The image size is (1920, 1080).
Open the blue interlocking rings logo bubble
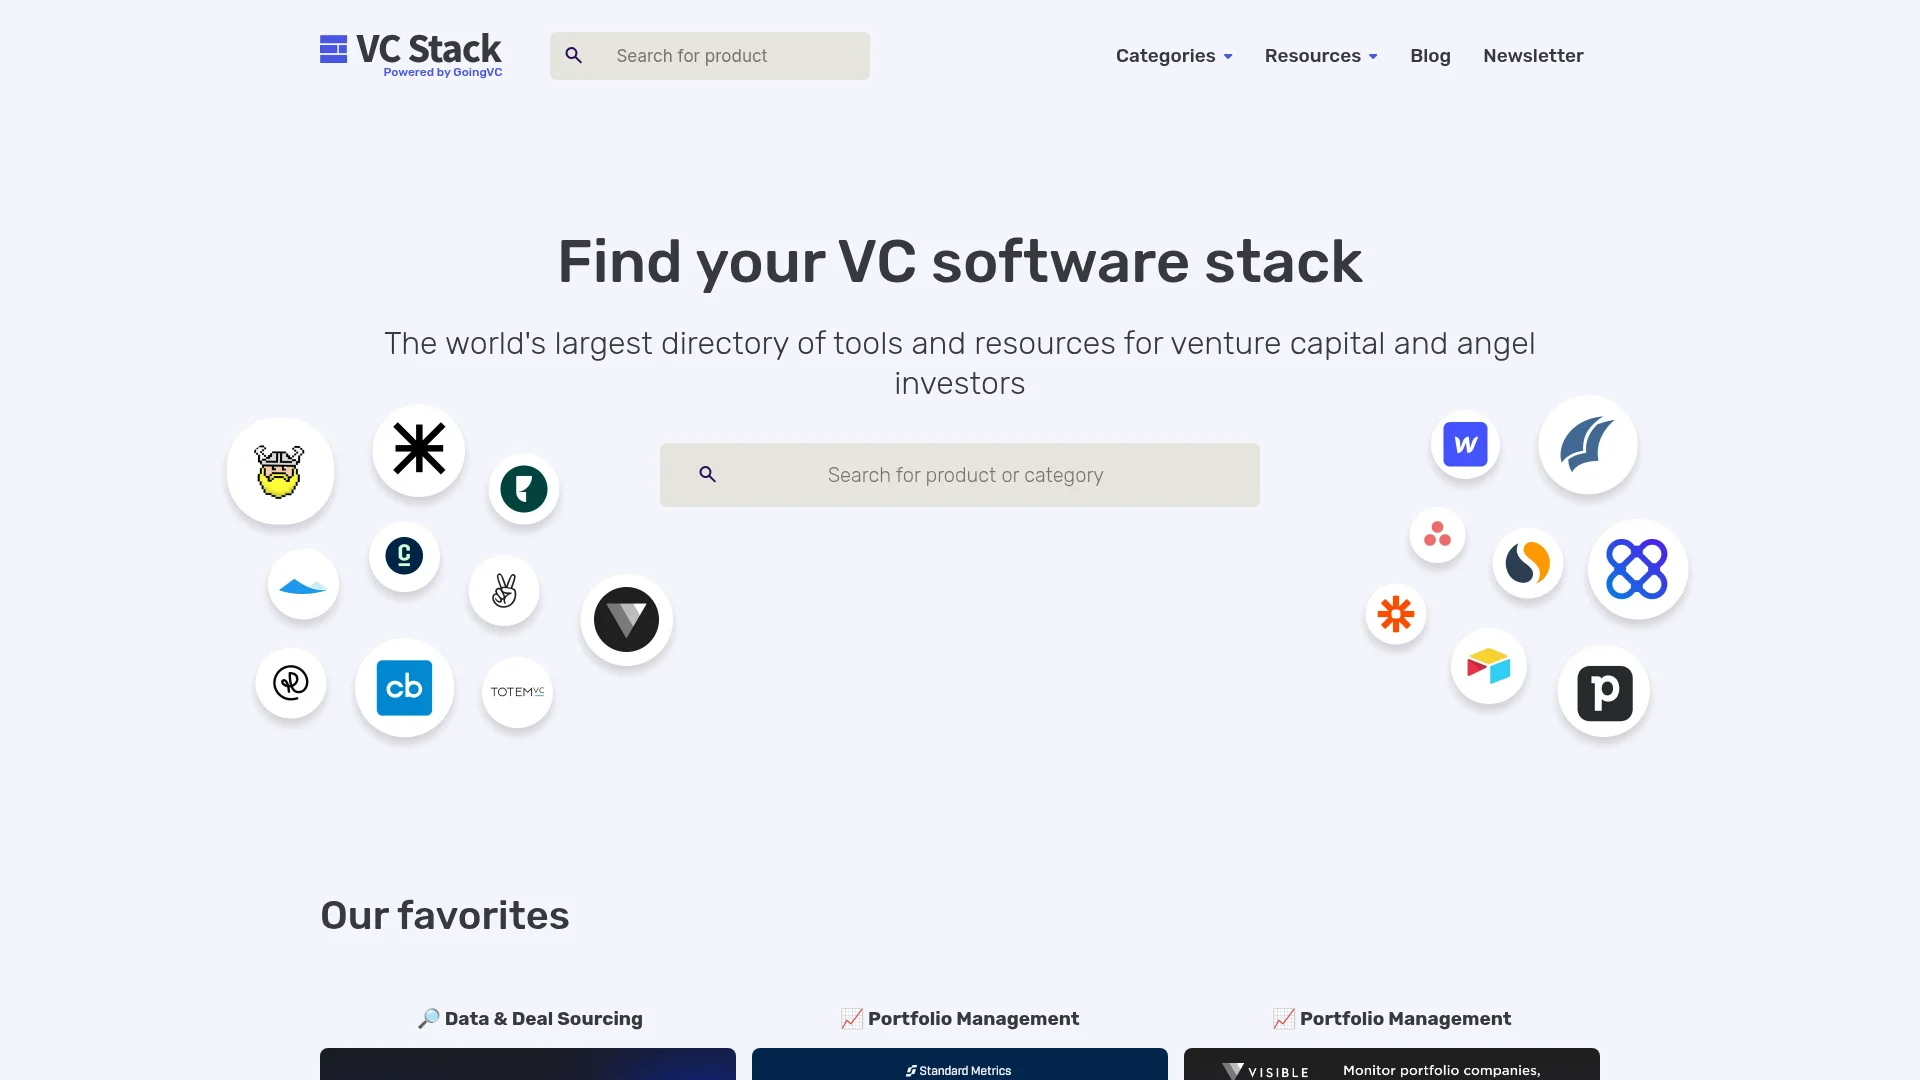click(1638, 569)
